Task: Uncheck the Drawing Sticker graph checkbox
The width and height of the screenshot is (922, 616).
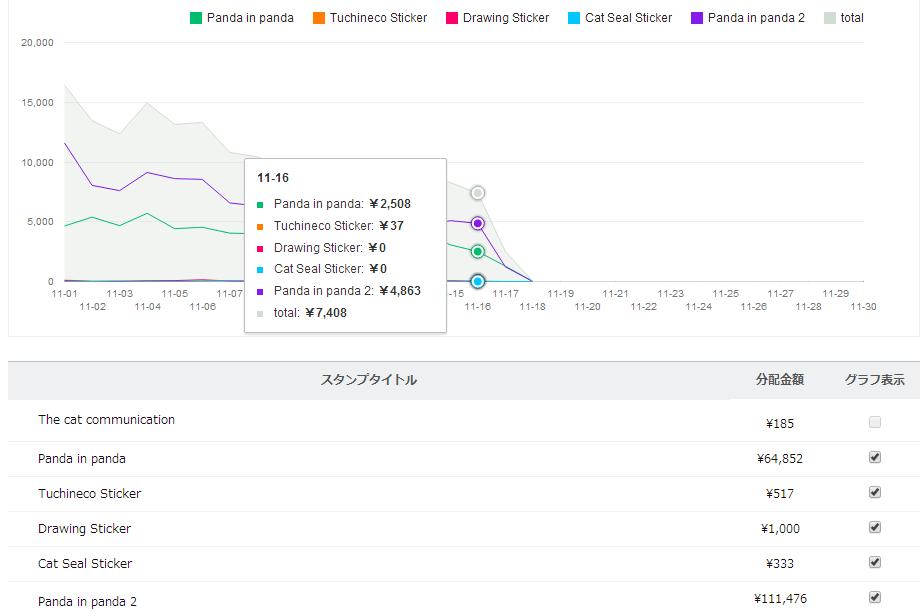Action: [x=875, y=527]
